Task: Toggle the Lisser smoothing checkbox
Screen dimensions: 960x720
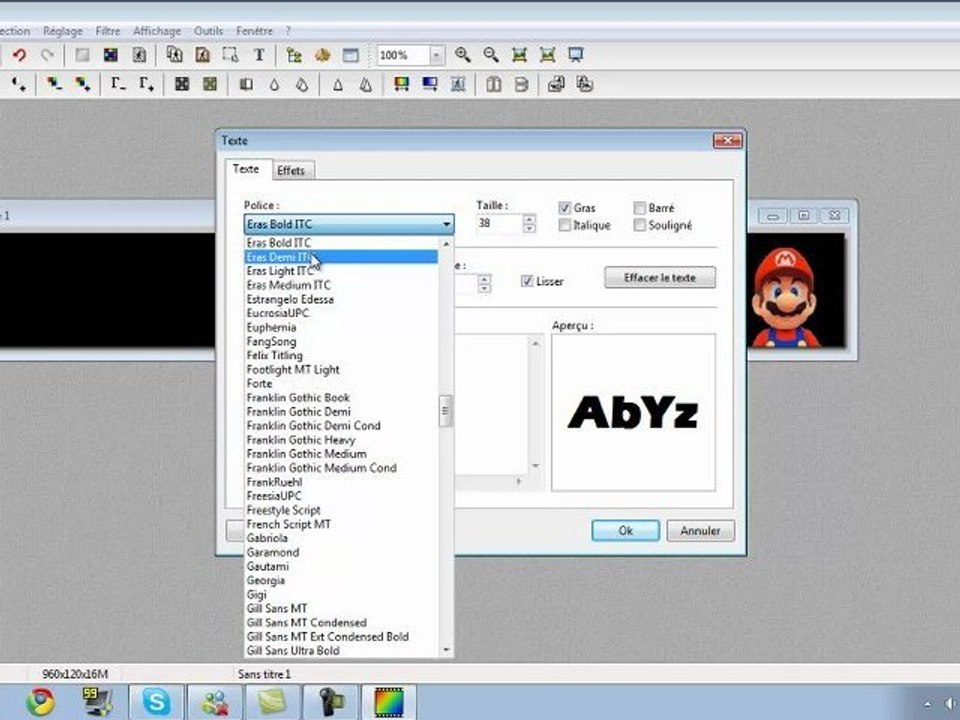Action: coord(527,281)
